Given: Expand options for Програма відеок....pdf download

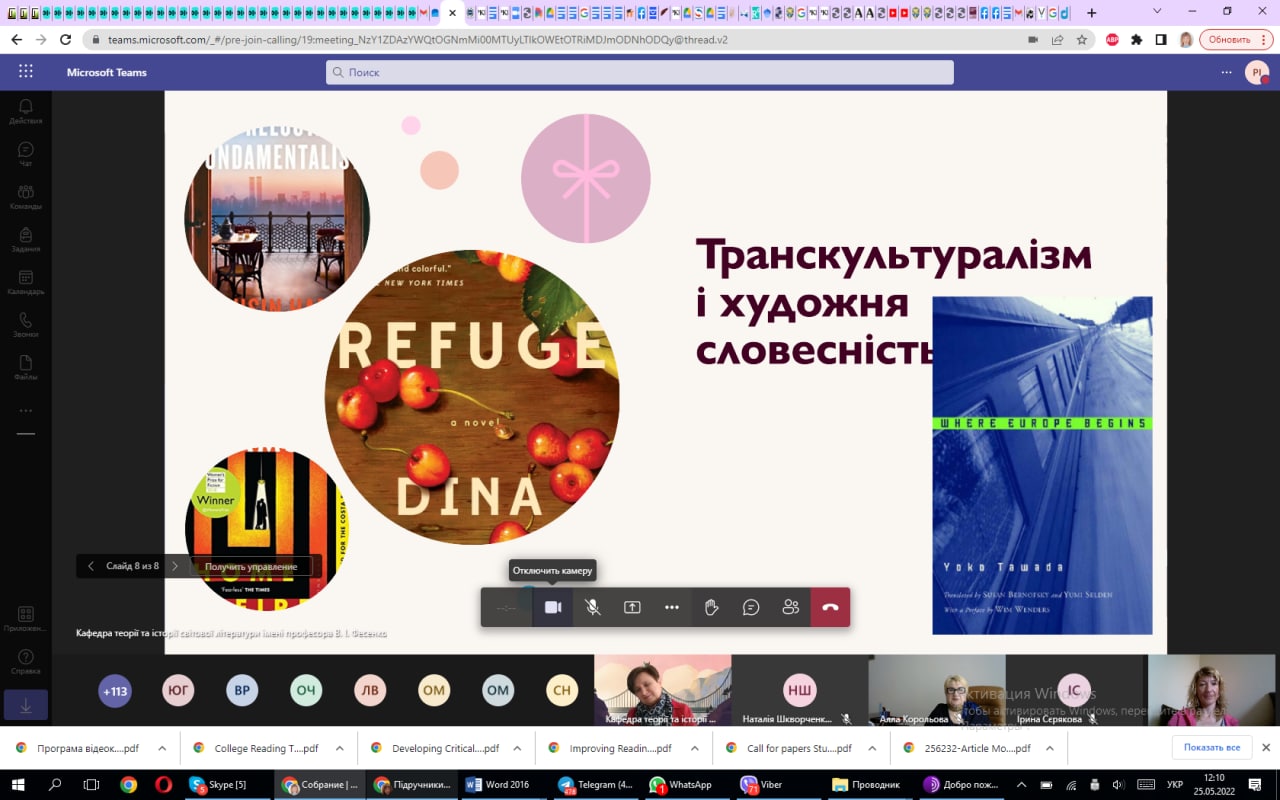Looking at the screenshot, I should [x=162, y=748].
